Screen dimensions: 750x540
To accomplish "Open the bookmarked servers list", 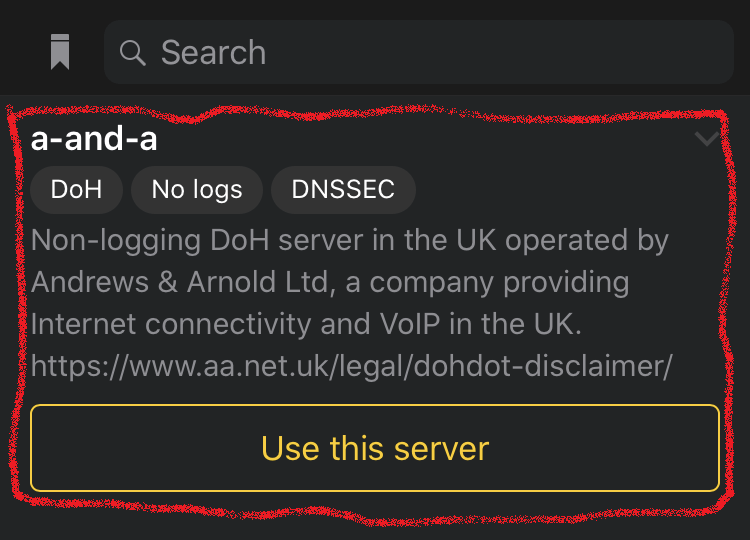I will (60, 52).
